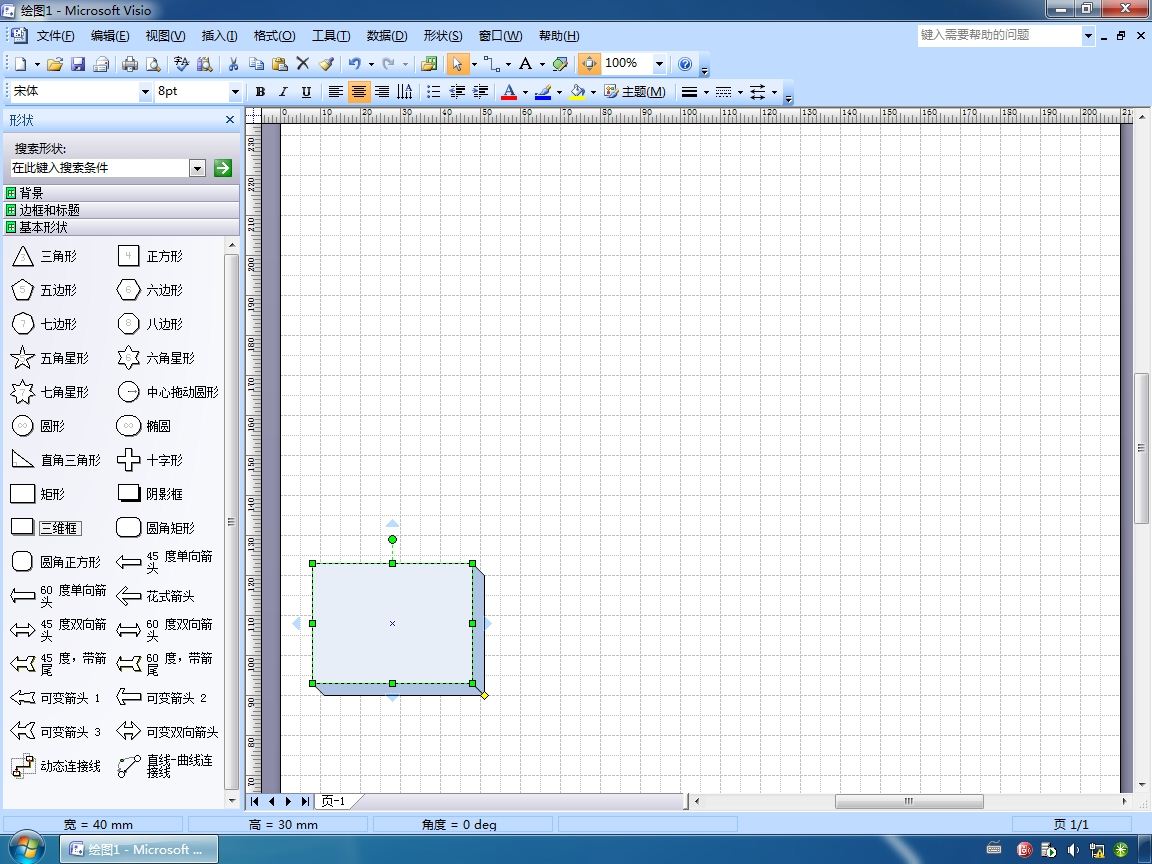
Task: Toggle right text alignment
Action: point(382,92)
